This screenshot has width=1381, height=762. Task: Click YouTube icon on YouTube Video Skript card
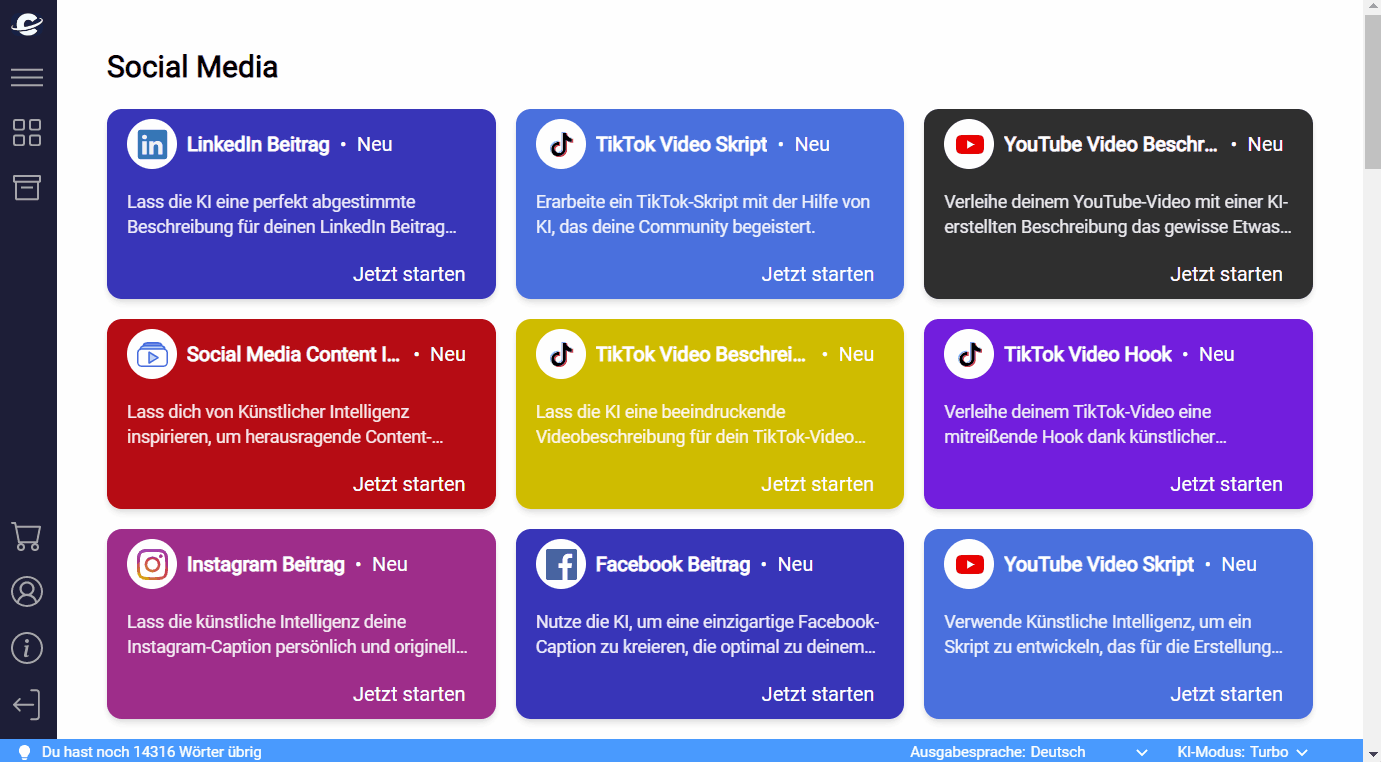pos(969,564)
